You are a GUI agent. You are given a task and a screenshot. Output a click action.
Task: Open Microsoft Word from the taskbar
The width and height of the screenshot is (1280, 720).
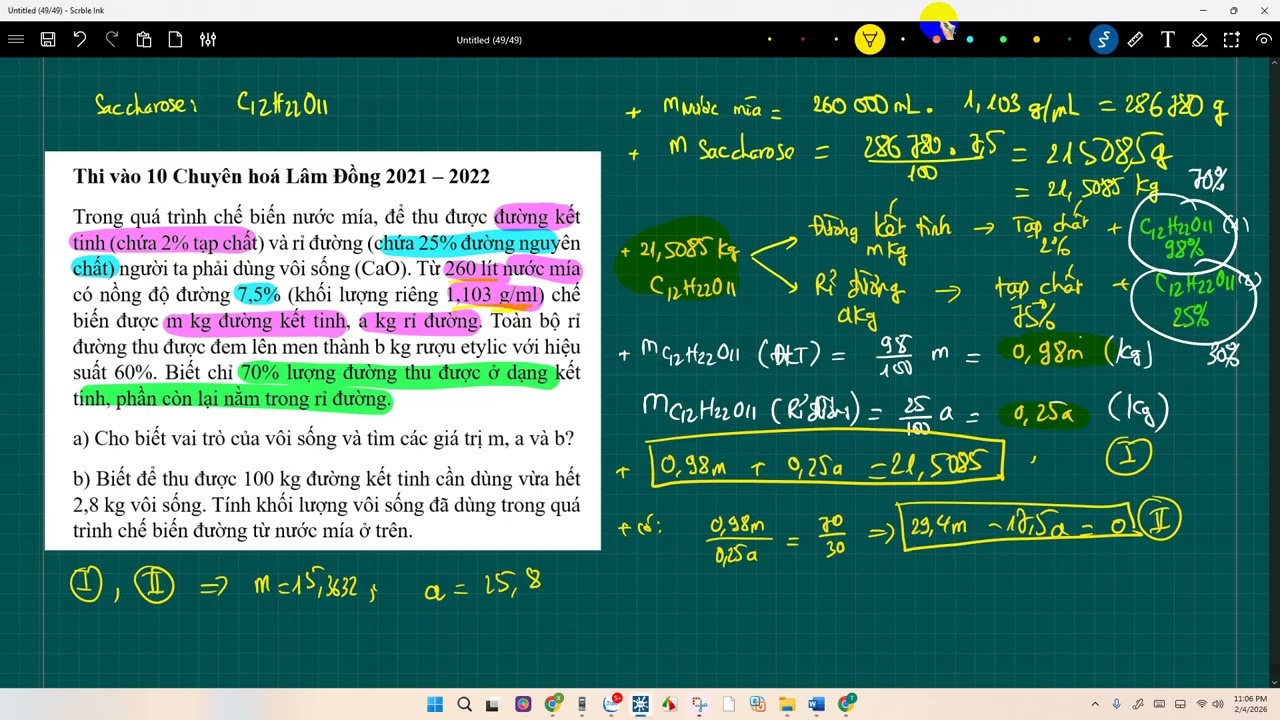(x=816, y=704)
